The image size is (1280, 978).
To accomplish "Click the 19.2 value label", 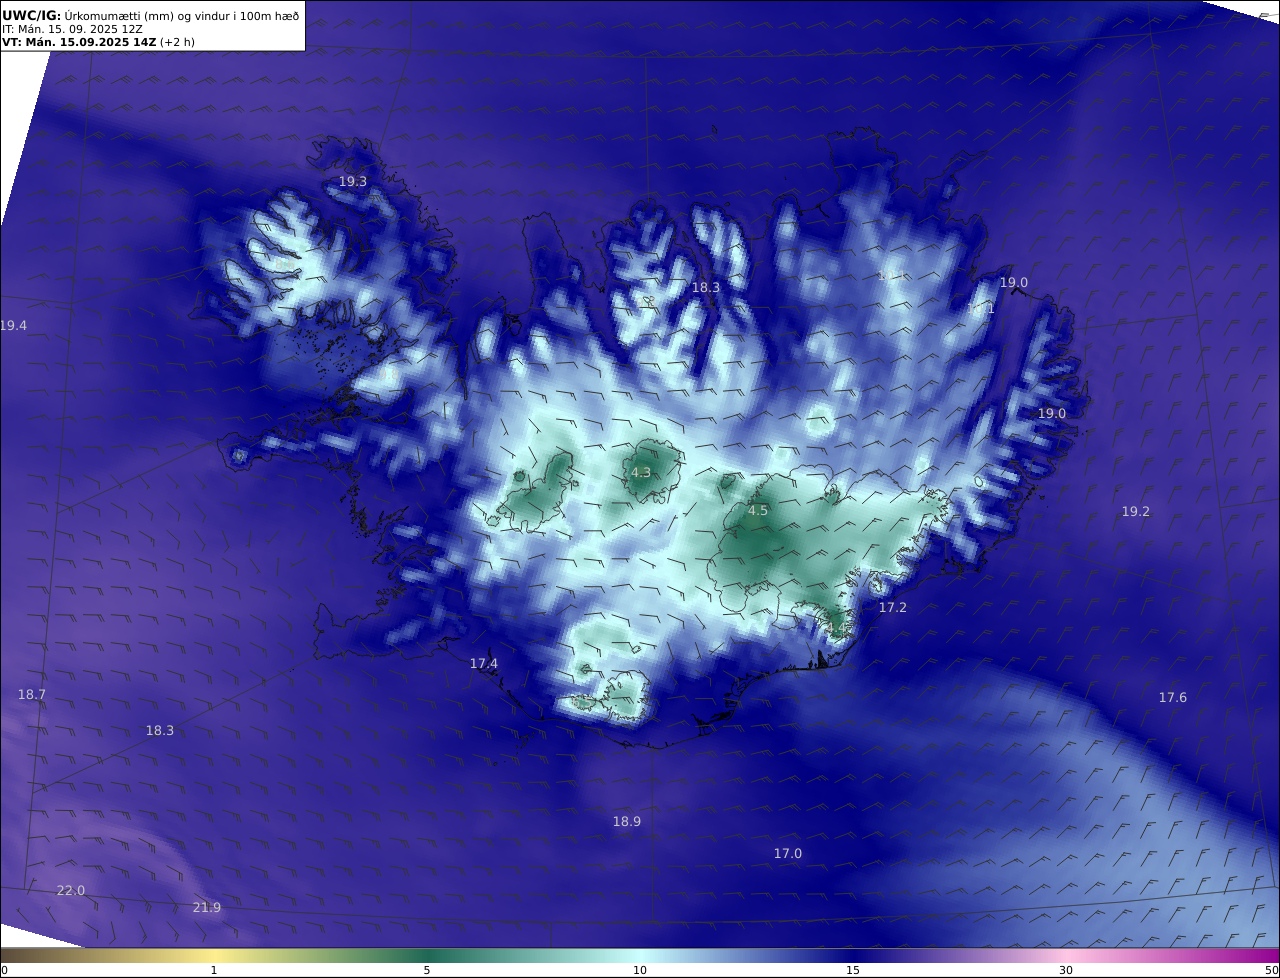I will point(1135,511).
